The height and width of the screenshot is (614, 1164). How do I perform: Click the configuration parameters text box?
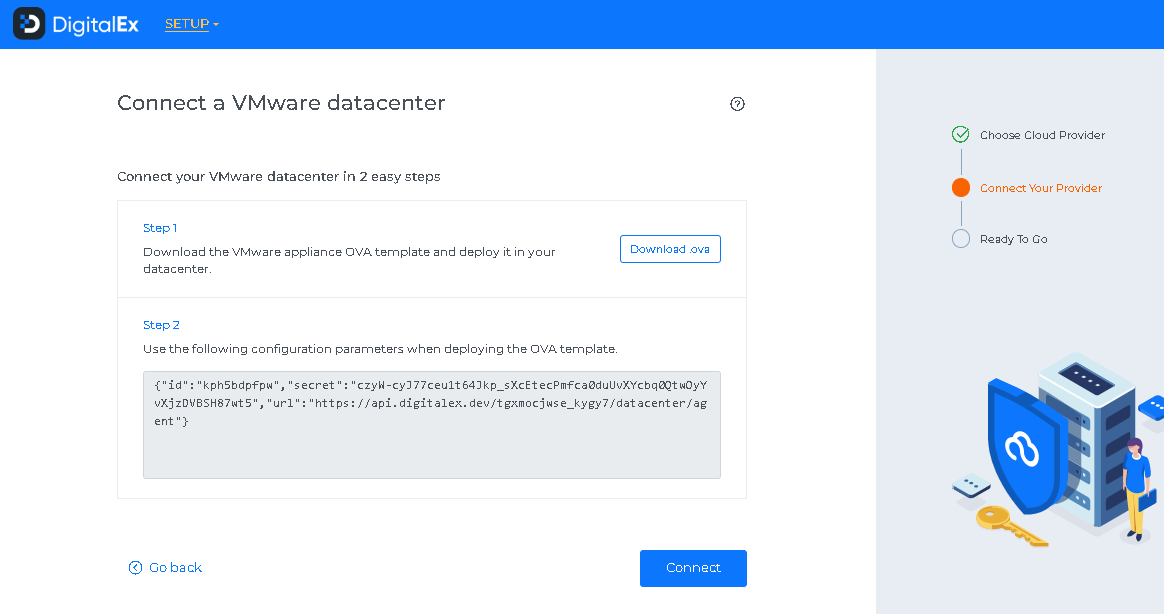pos(432,425)
